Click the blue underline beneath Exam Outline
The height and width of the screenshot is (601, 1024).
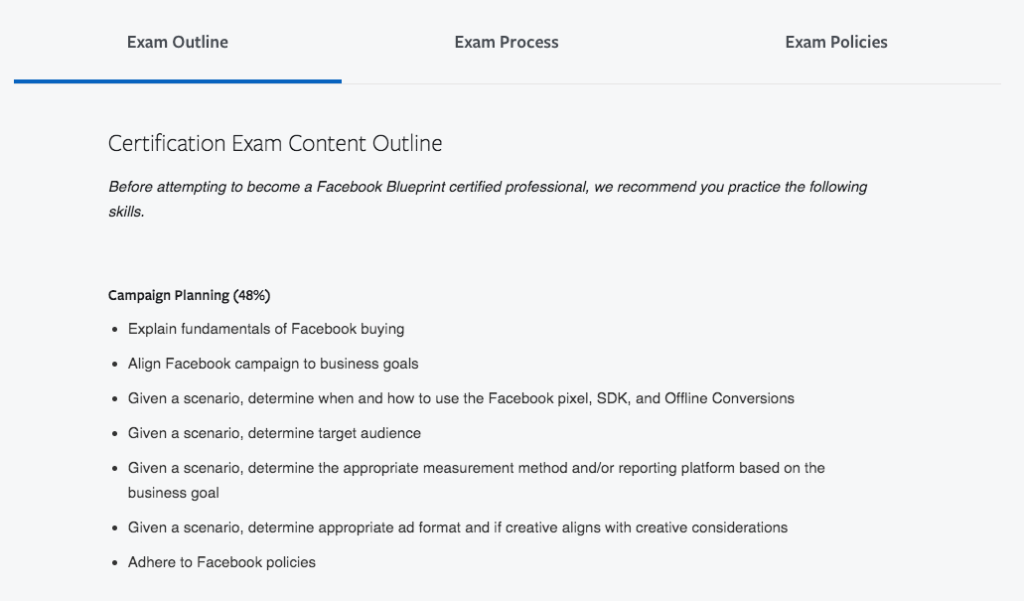pyautogui.click(x=178, y=81)
